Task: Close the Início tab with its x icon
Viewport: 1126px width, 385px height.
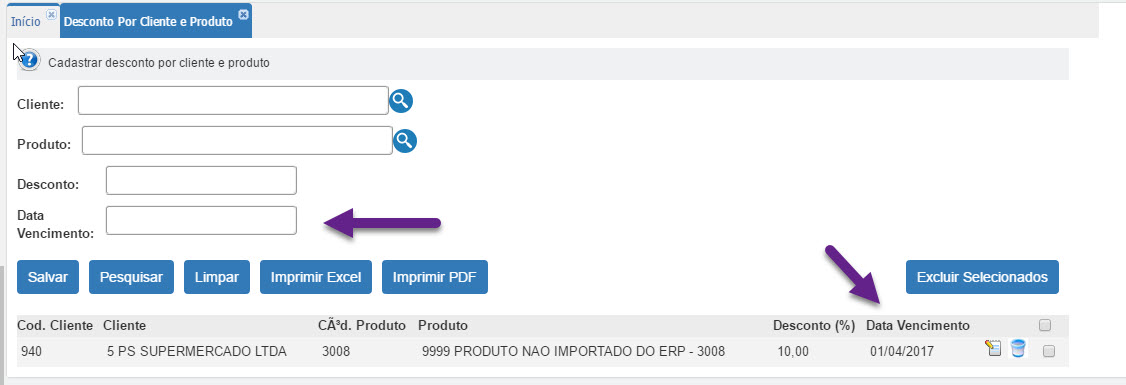Action: click(x=51, y=14)
